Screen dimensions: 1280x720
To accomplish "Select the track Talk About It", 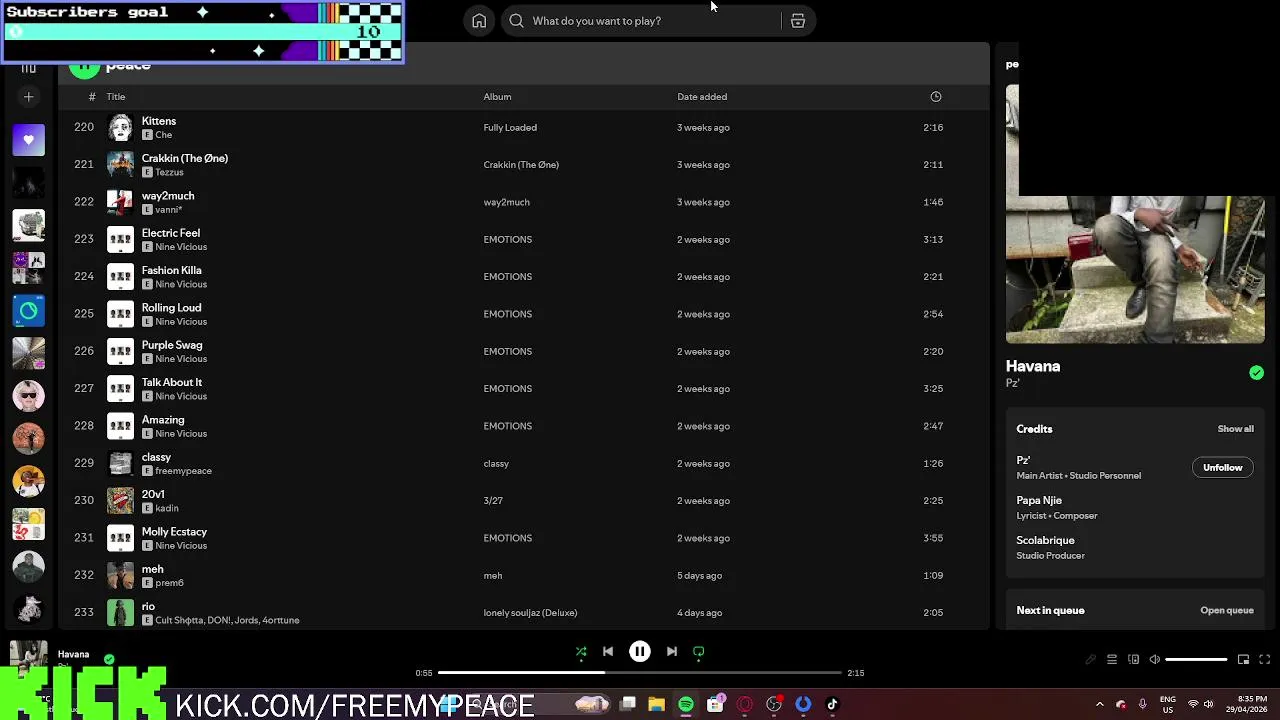I will click(x=171, y=382).
